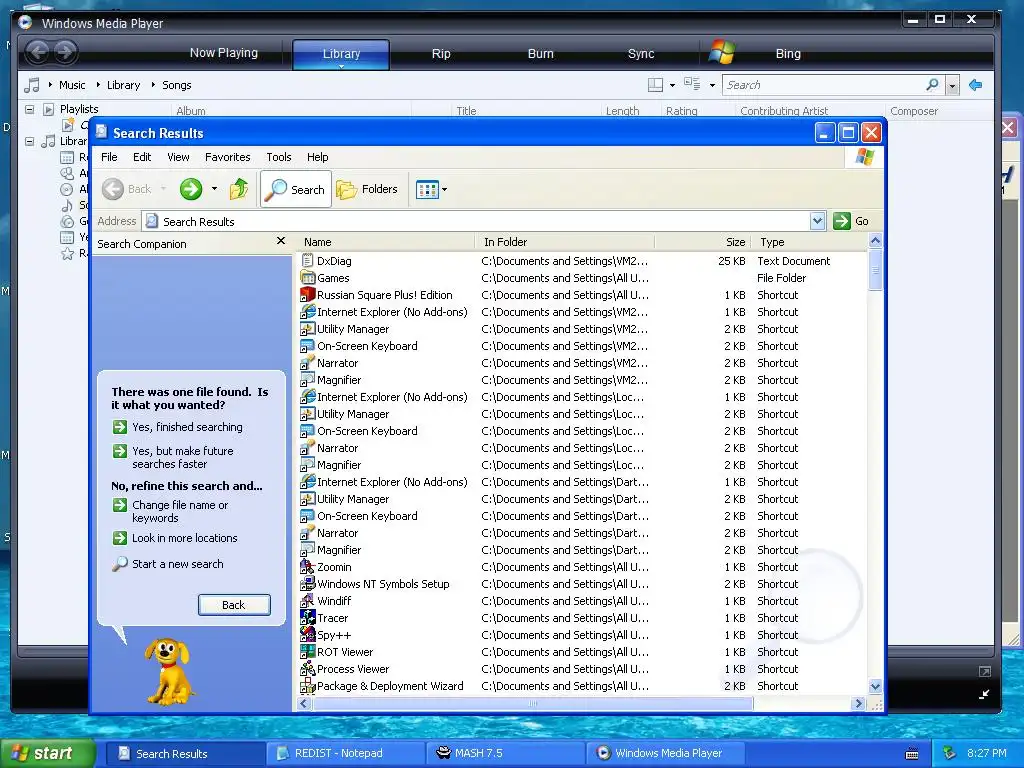This screenshot has width=1024, height=768.
Task: Sort results by the Name column header
Action: click(385, 242)
